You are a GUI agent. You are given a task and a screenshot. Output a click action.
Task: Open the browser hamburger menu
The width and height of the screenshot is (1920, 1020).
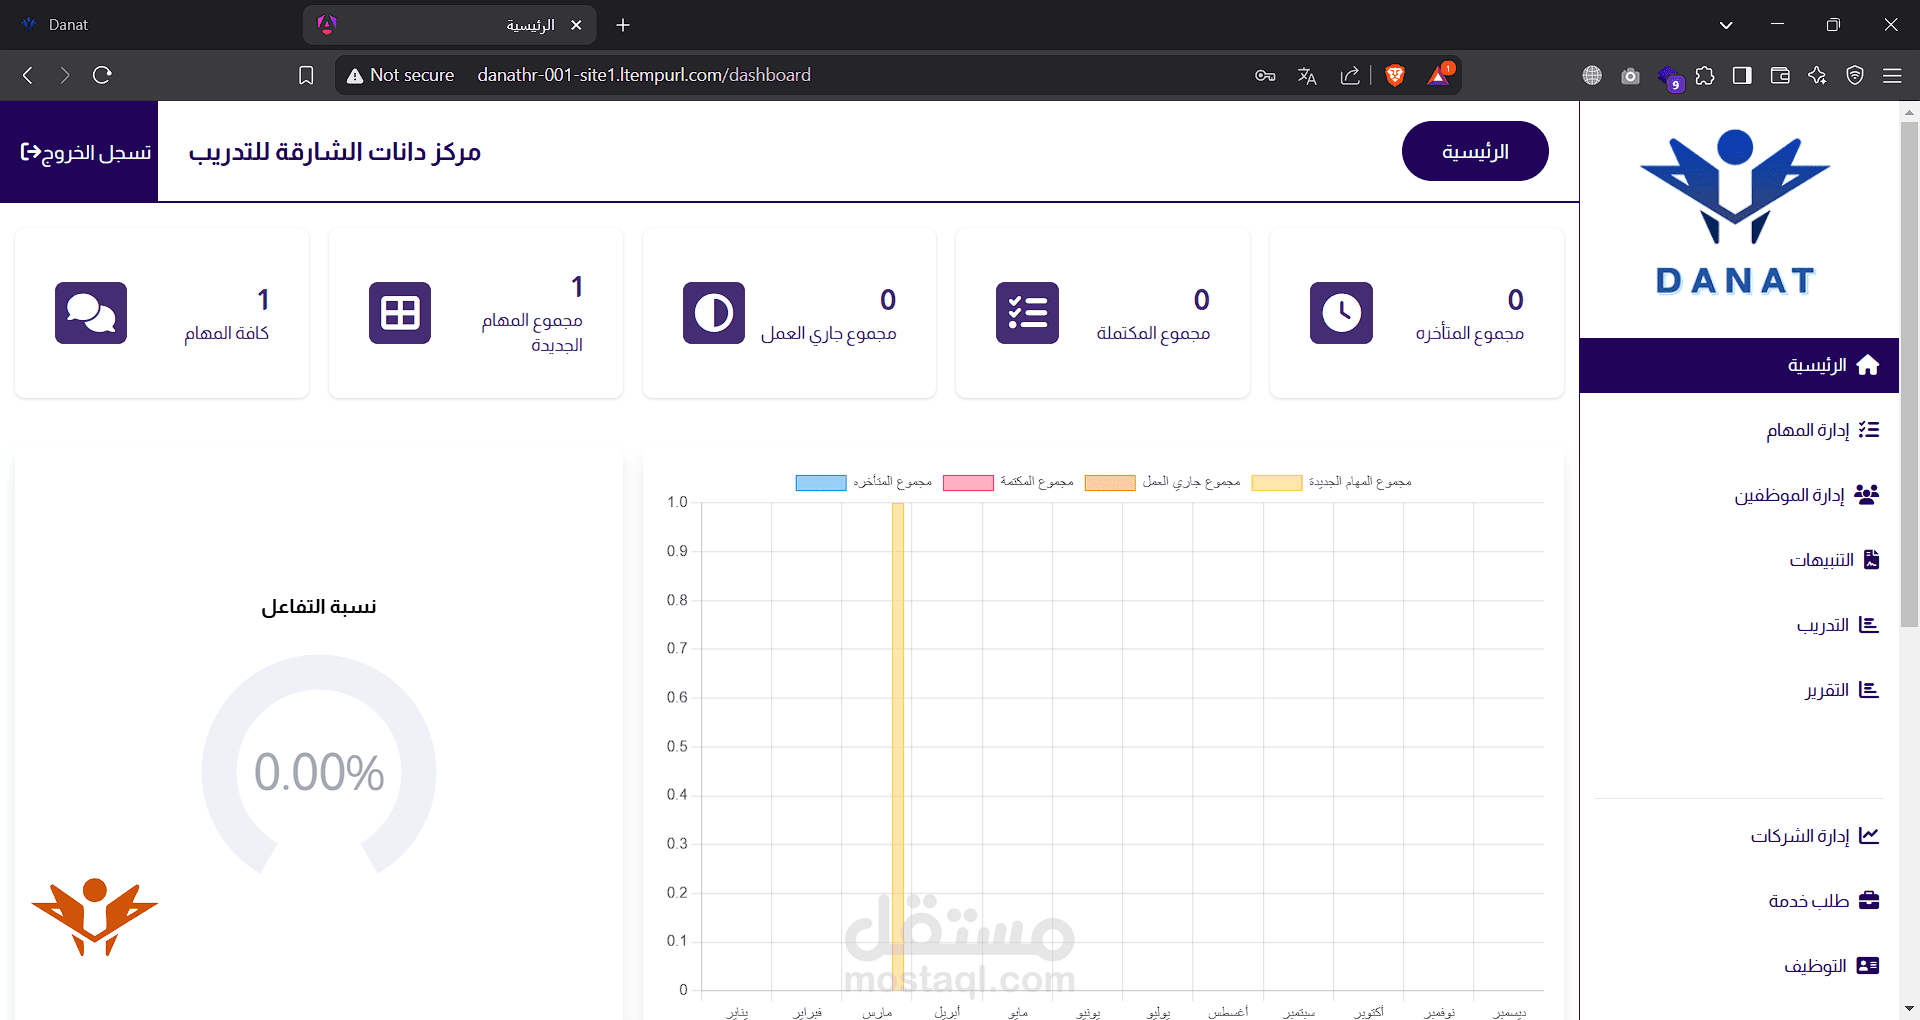pos(1894,75)
